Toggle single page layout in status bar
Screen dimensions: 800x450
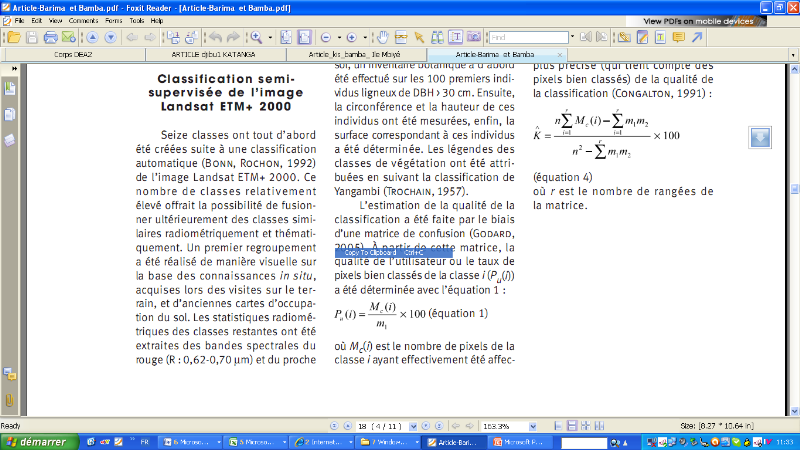coord(558,426)
